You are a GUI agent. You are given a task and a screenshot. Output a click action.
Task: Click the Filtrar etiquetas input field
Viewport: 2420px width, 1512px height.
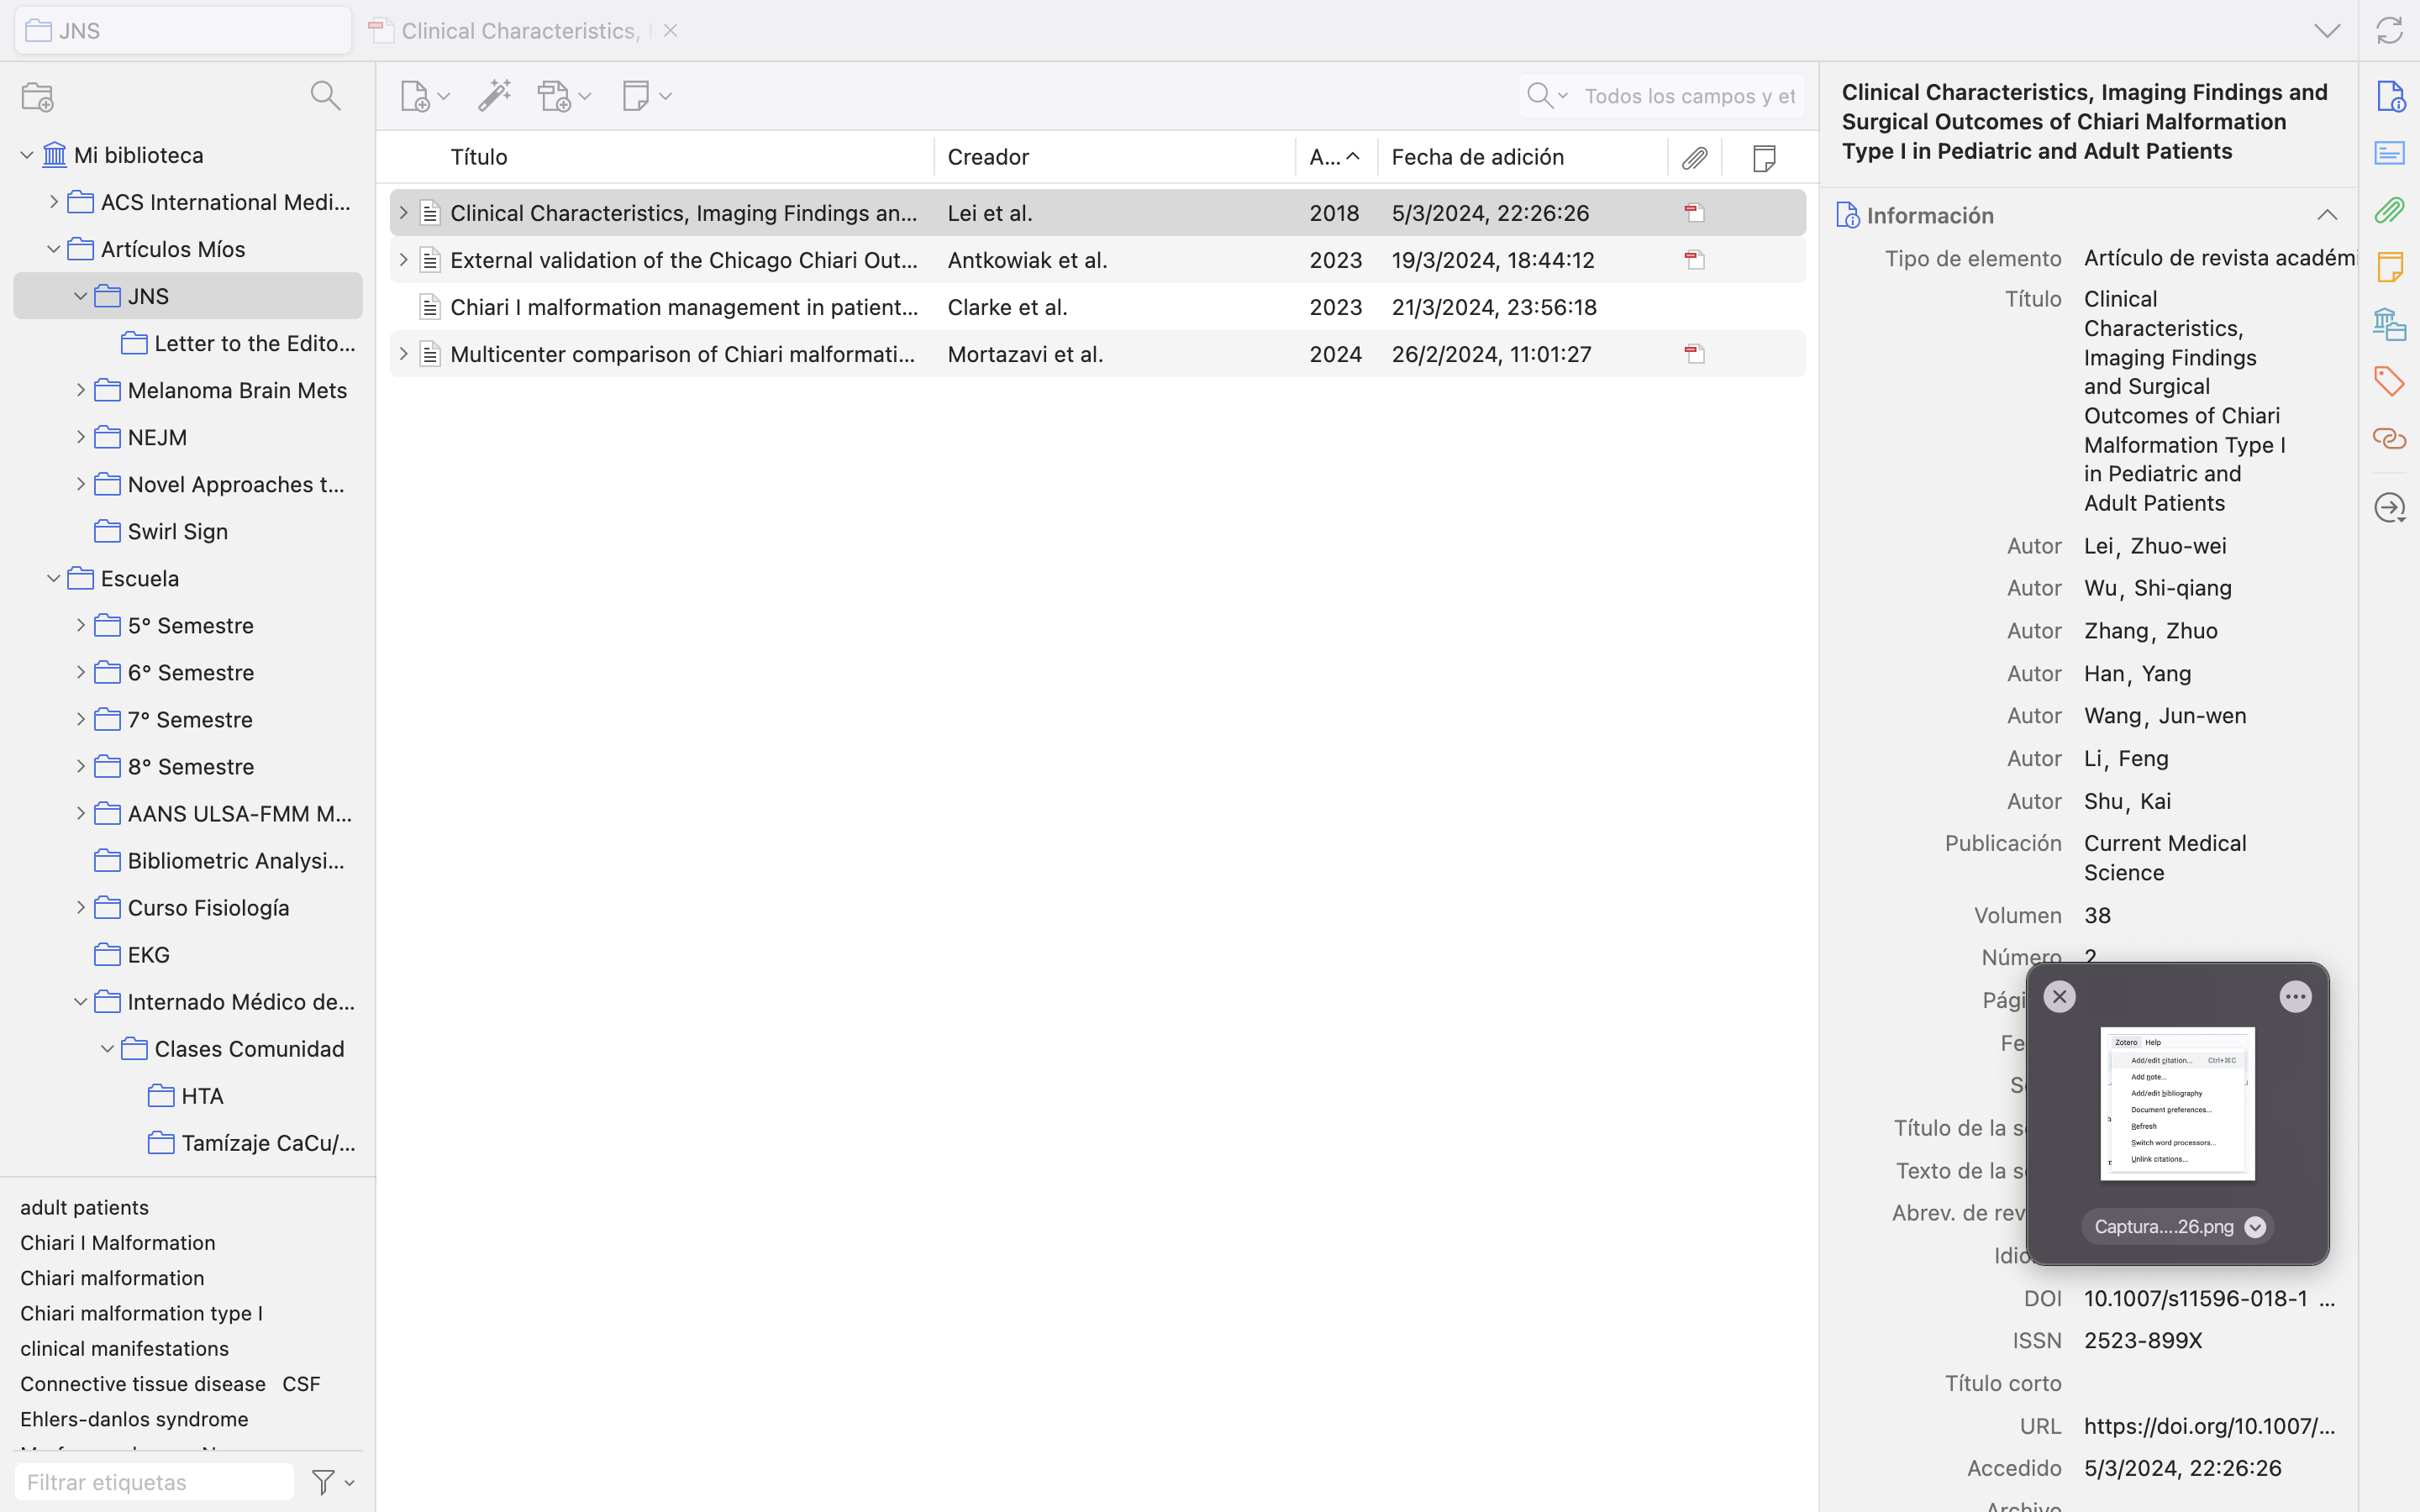coord(155,1482)
